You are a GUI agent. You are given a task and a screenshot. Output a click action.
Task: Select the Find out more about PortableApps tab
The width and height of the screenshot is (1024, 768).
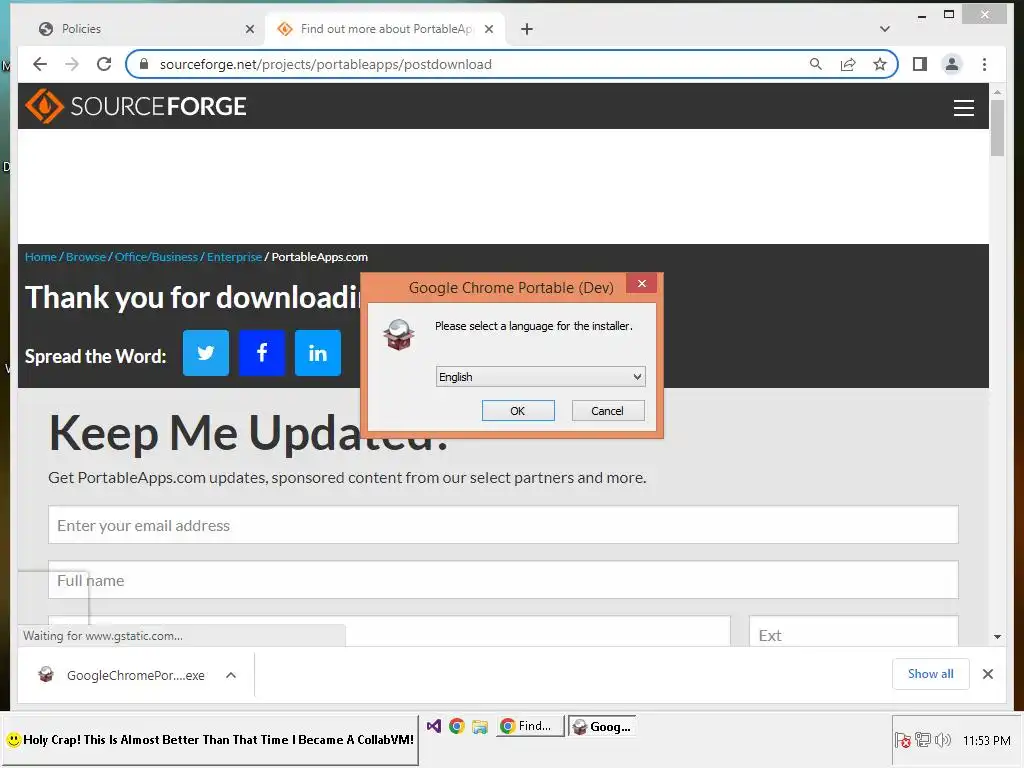point(385,29)
